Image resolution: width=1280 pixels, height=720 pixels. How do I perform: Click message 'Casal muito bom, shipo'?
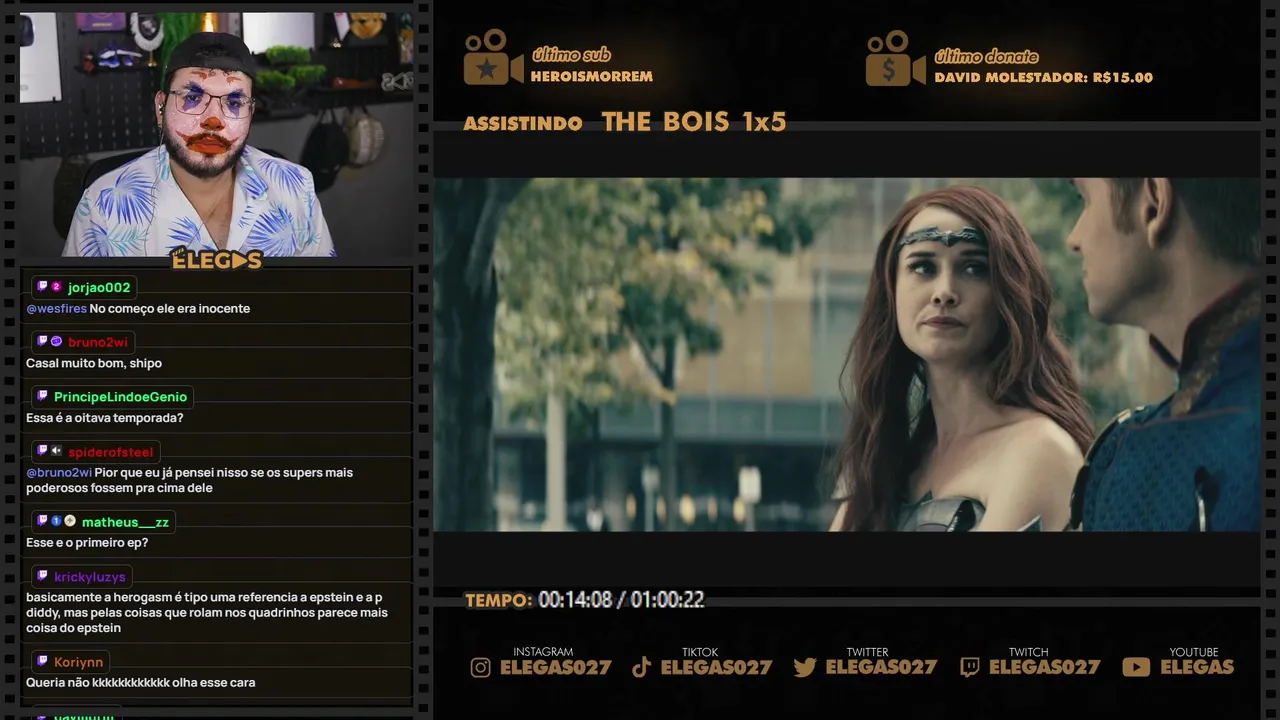[x=94, y=364]
